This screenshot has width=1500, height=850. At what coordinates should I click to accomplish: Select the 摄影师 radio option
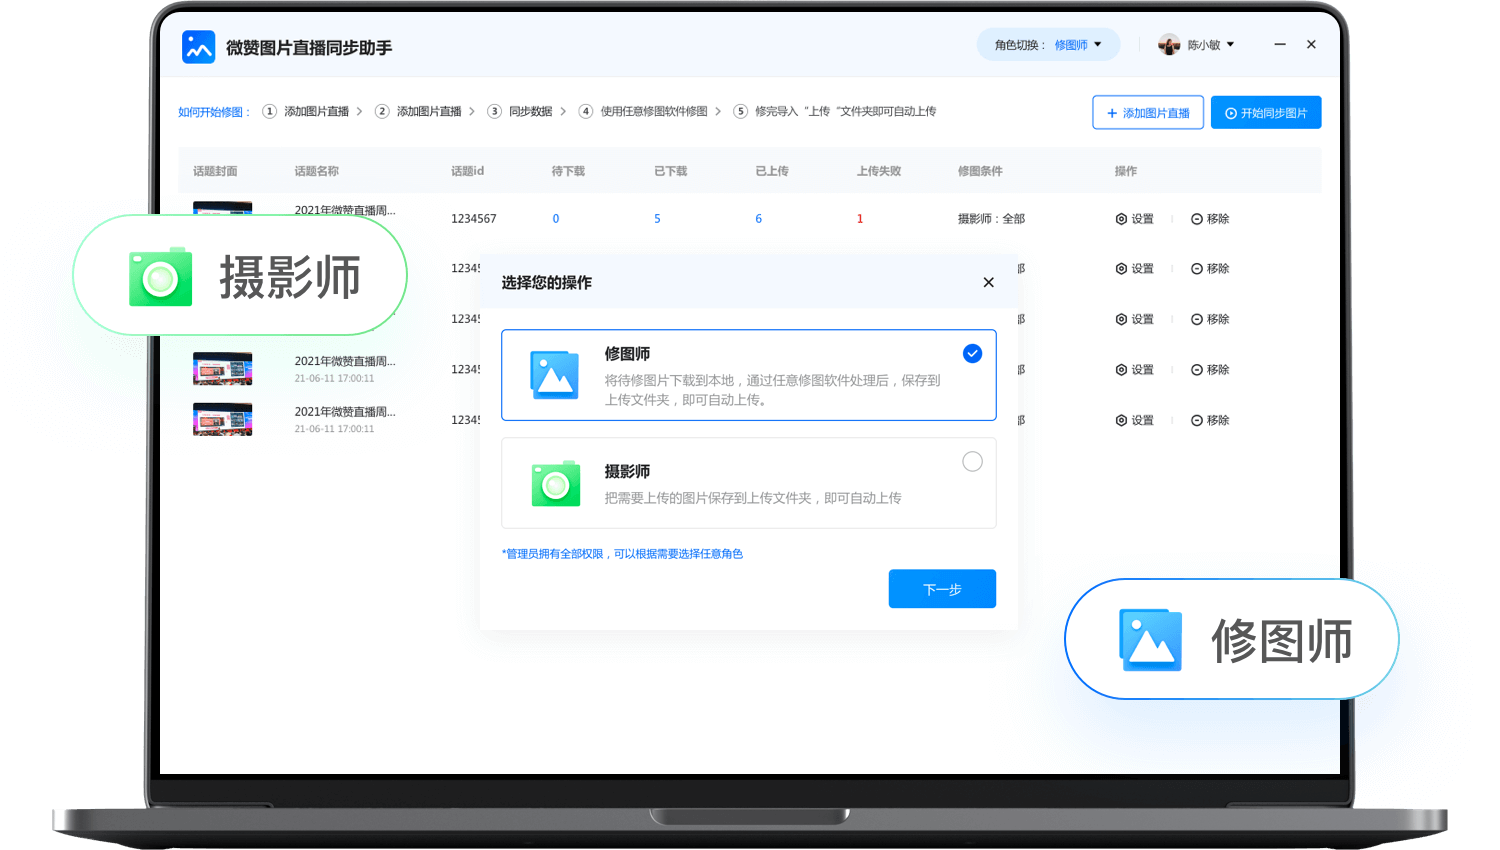(972, 462)
